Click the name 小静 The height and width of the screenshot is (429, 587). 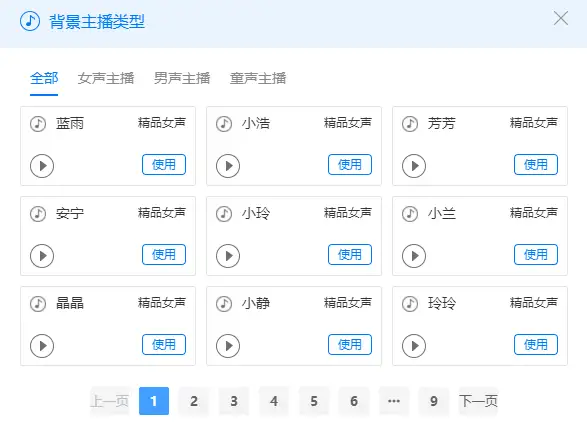[x=256, y=304]
